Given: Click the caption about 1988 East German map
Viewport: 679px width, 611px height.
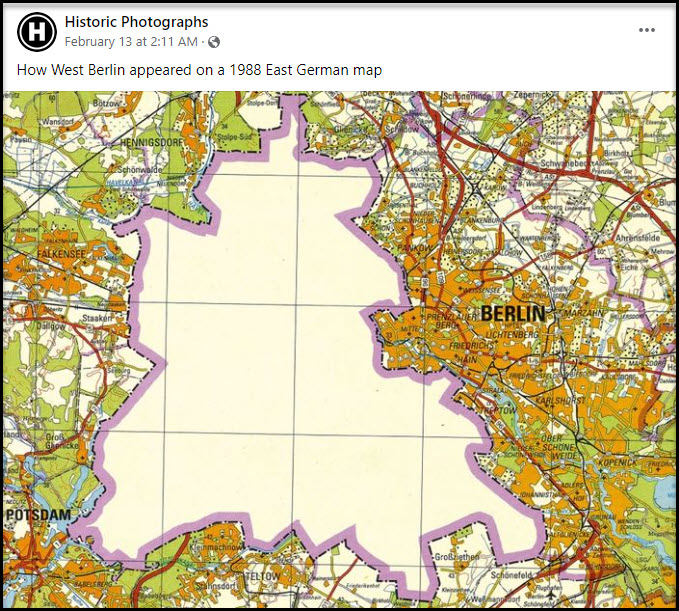Looking at the screenshot, I should pyautogui.click(x=199, y=70).
